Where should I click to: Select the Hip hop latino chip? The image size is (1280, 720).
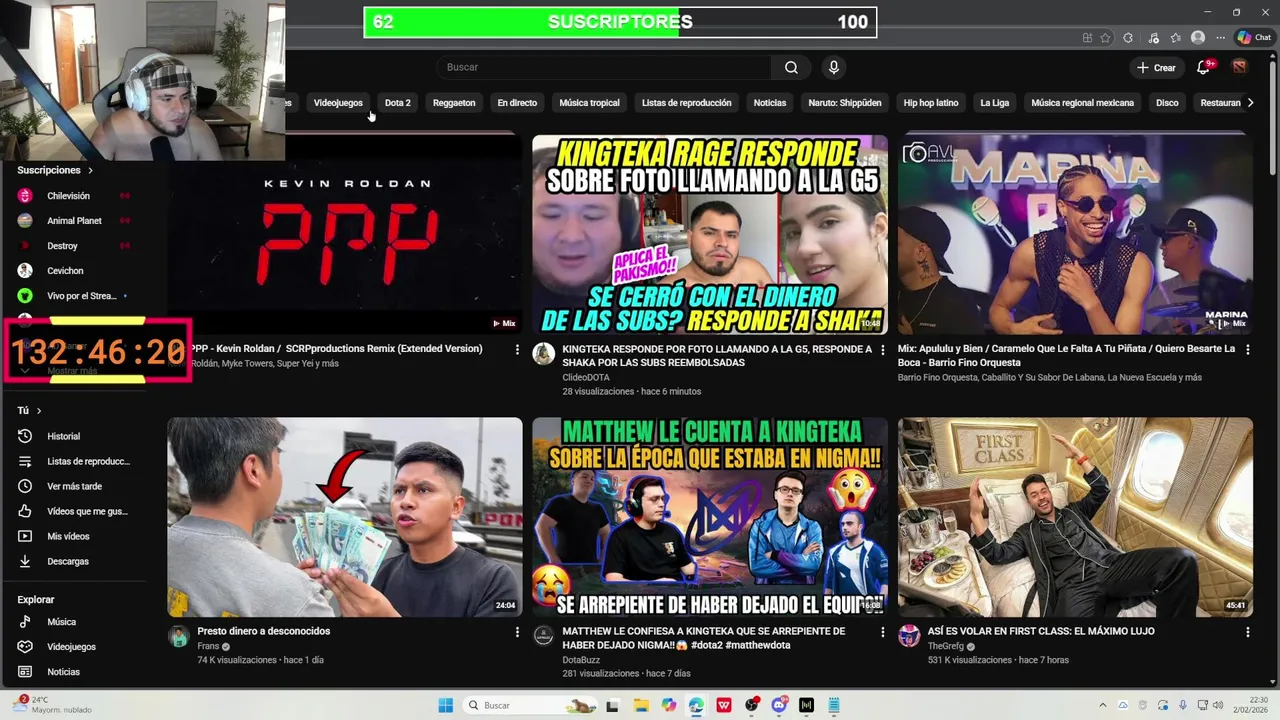931,103
